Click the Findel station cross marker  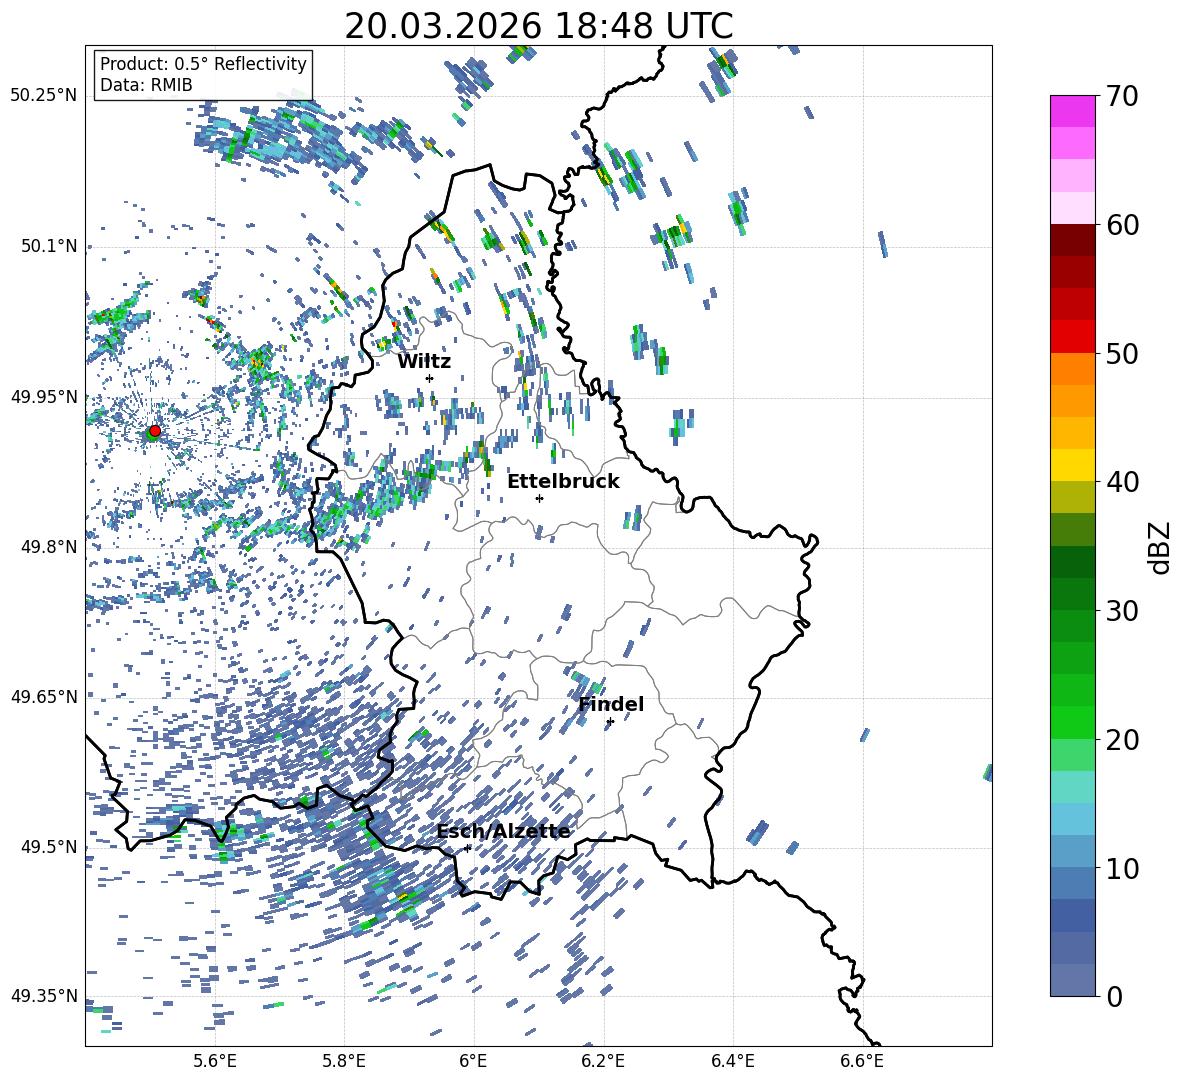click(x=610, y=721)
